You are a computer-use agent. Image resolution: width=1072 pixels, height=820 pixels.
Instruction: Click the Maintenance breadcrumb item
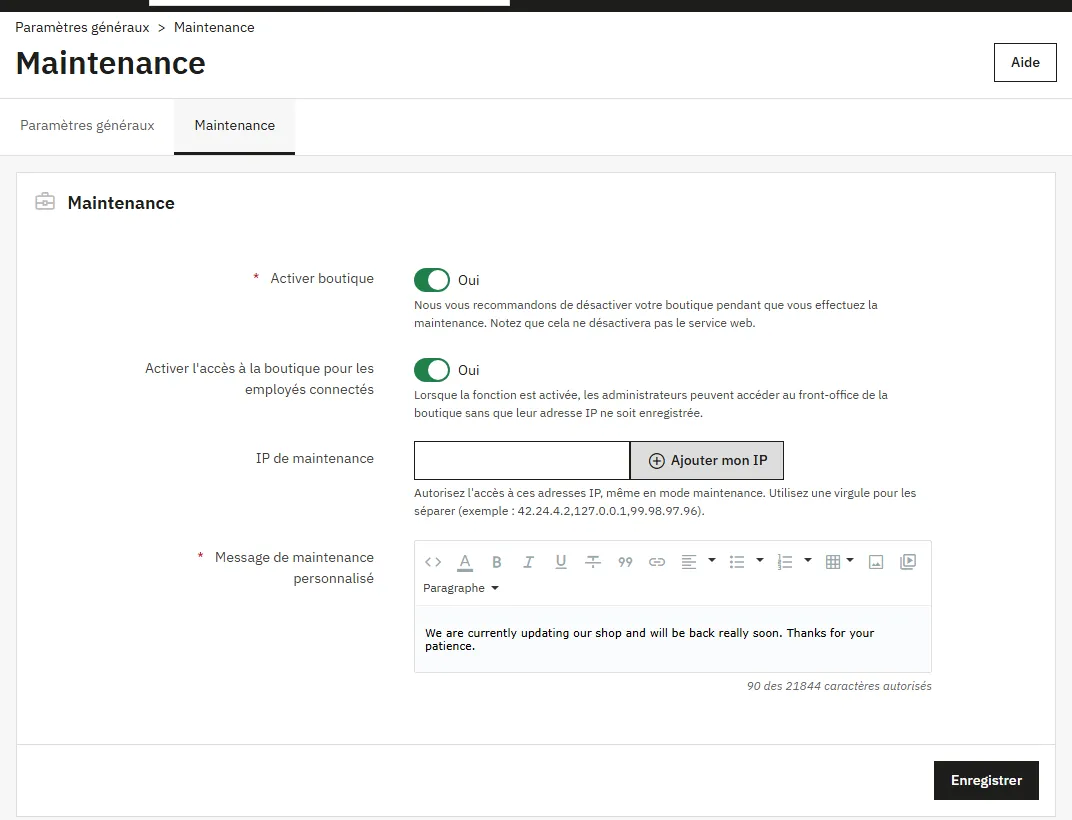pyautogui.click(x=214, y=27)
